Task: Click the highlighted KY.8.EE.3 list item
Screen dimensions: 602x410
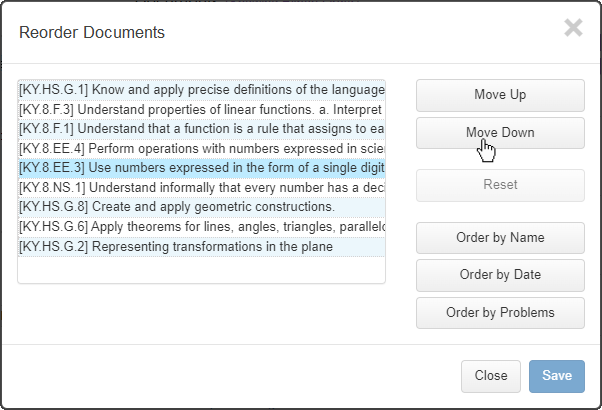Action: [202, 168]
